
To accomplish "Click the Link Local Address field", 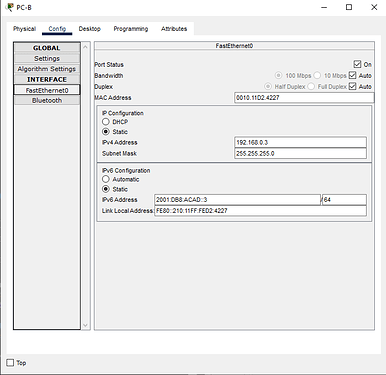I will [260, 211].
